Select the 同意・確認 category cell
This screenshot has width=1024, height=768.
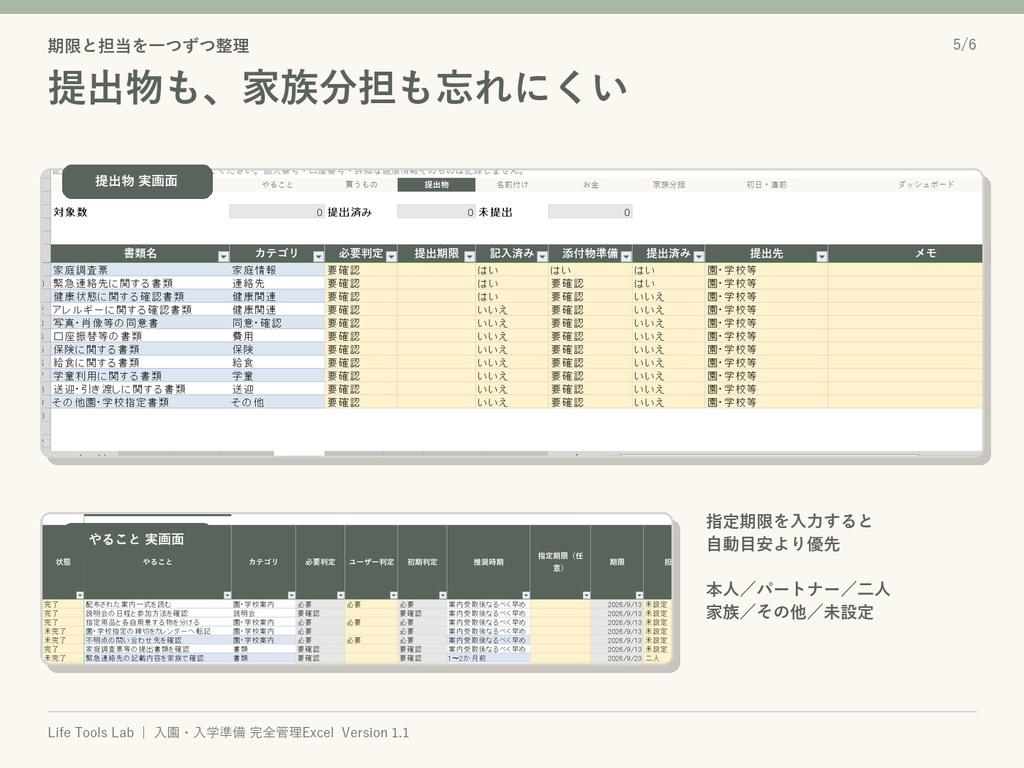coord(277,323)
